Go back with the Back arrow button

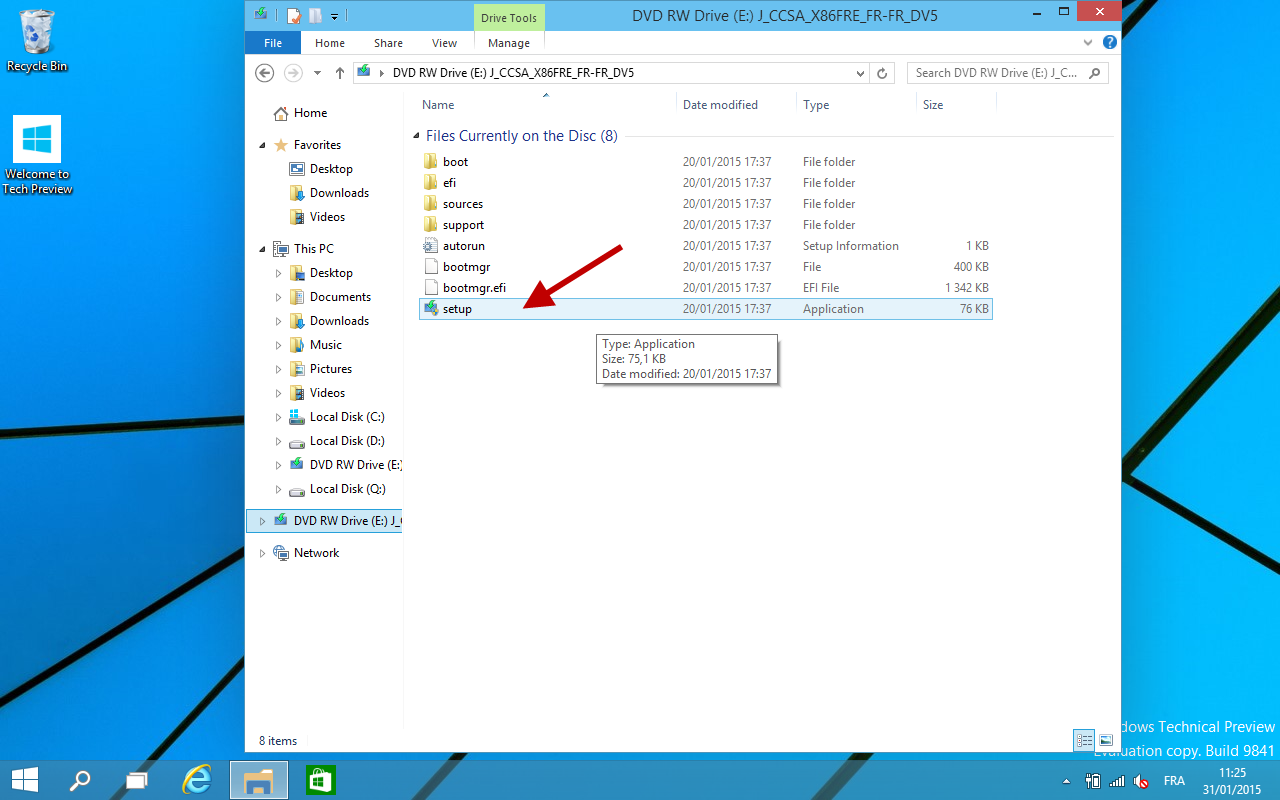265,73
